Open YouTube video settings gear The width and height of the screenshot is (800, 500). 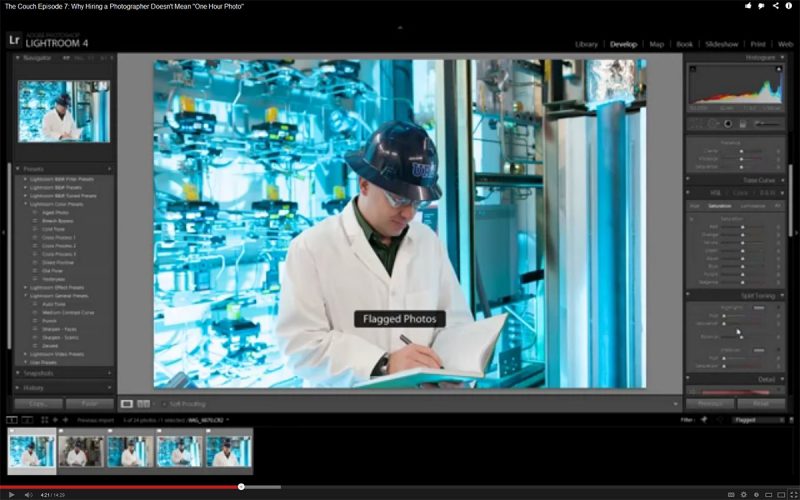[x=742, y=494]
